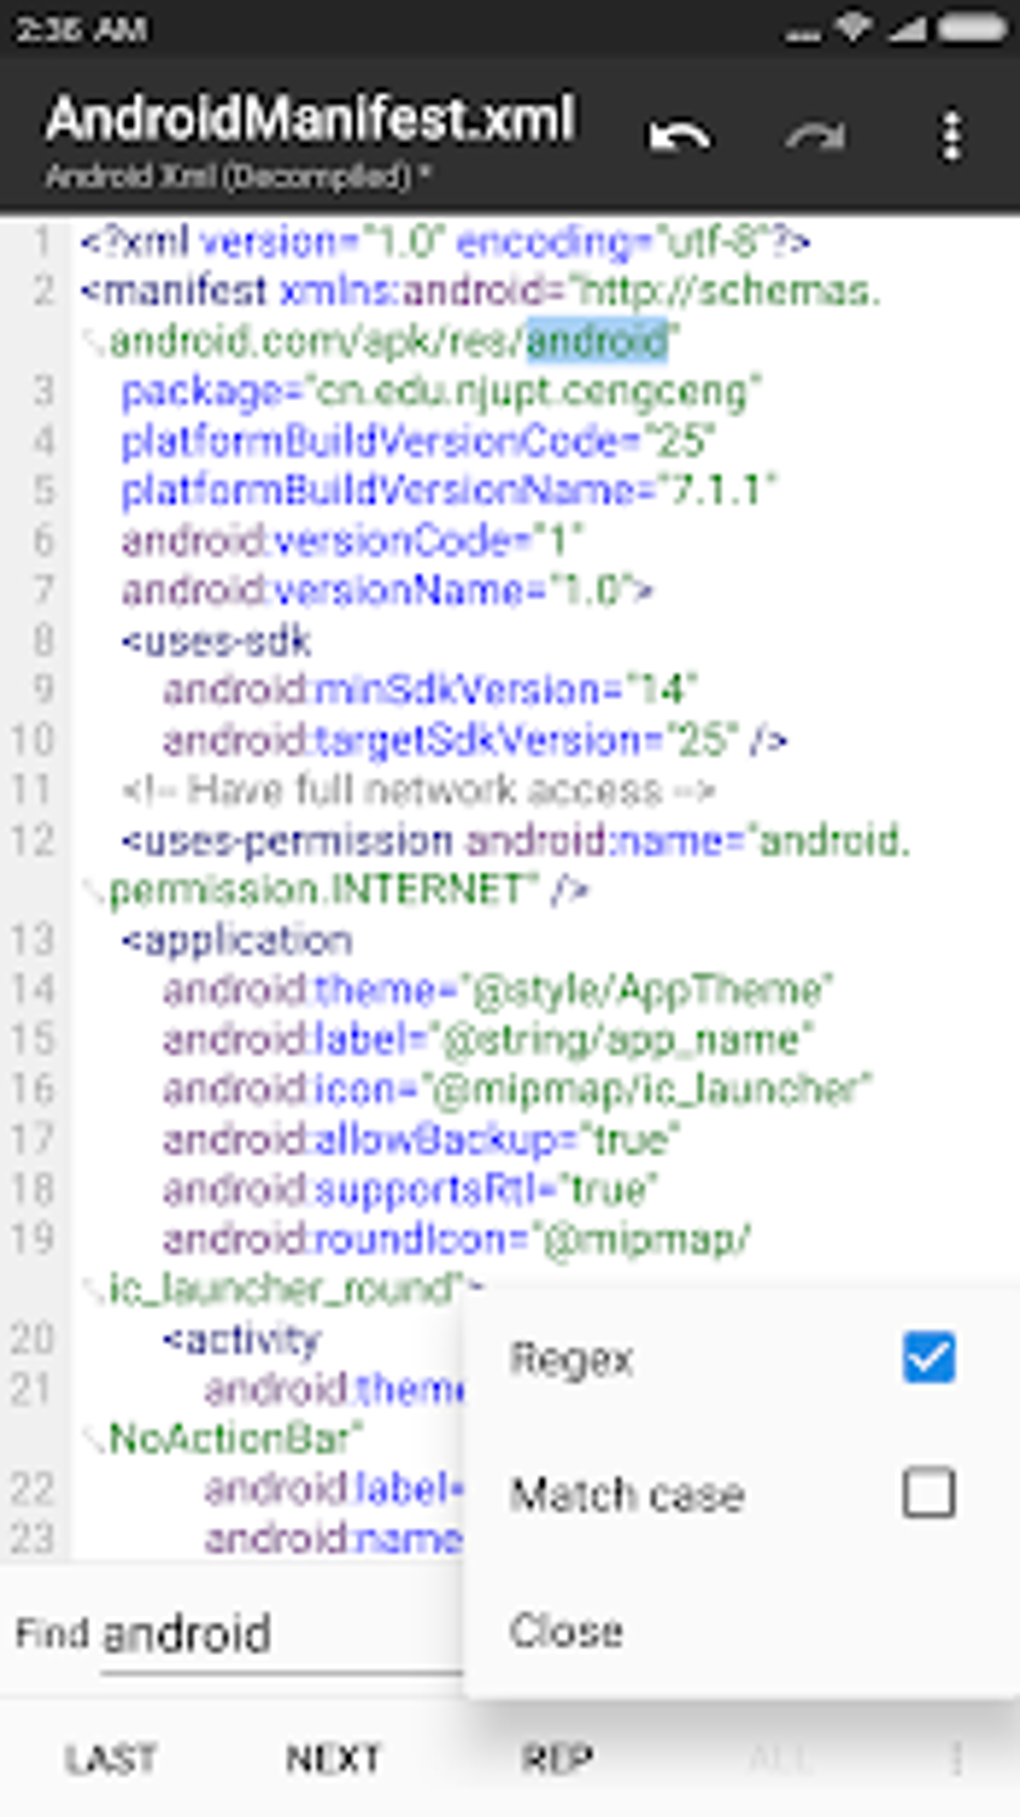This screenshot has width=1020, height=1817.
Task: Select the Regex menu entry label
Action: [x=571, y=1360]
